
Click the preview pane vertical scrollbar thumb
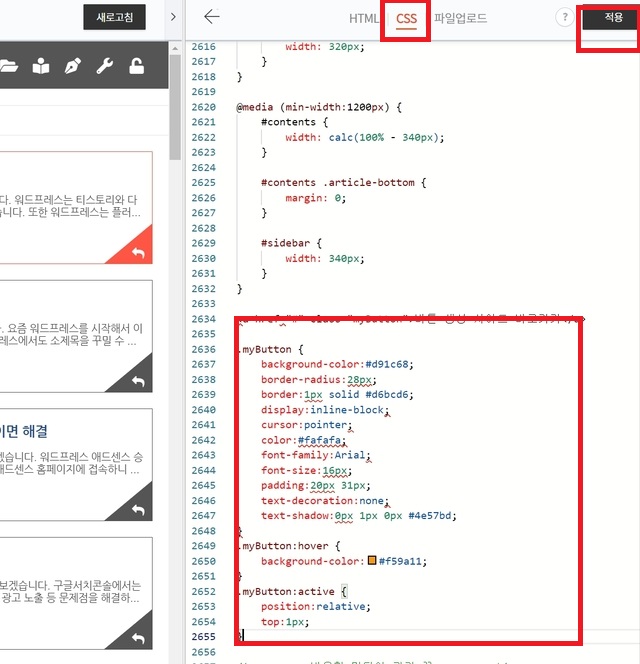(x=175, y=106)
